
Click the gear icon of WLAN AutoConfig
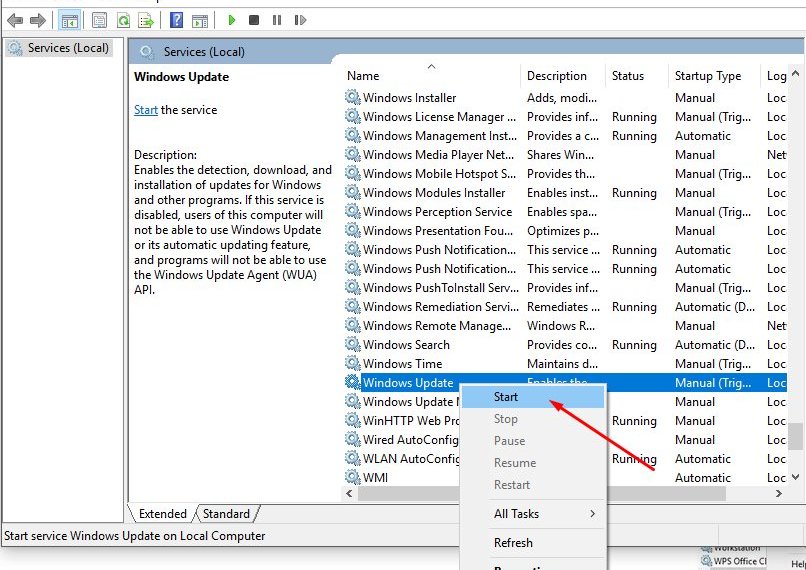click(353, 458)
